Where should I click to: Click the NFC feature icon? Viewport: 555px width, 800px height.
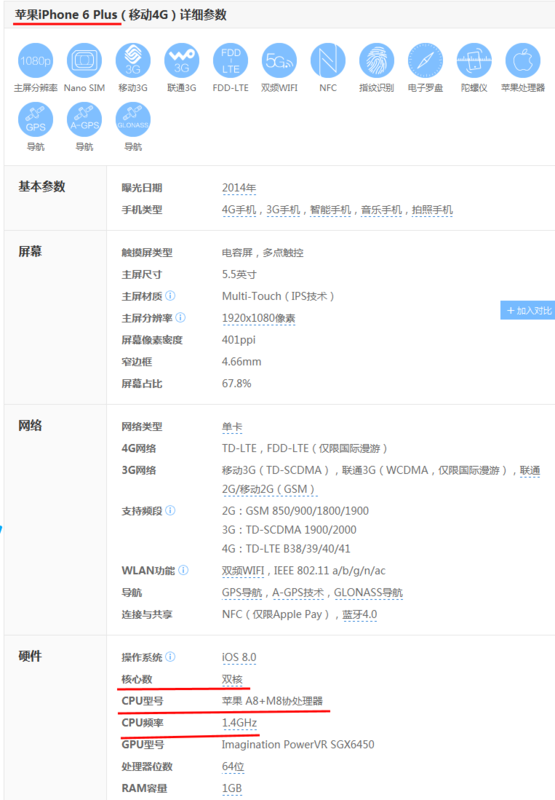(328, 61)
